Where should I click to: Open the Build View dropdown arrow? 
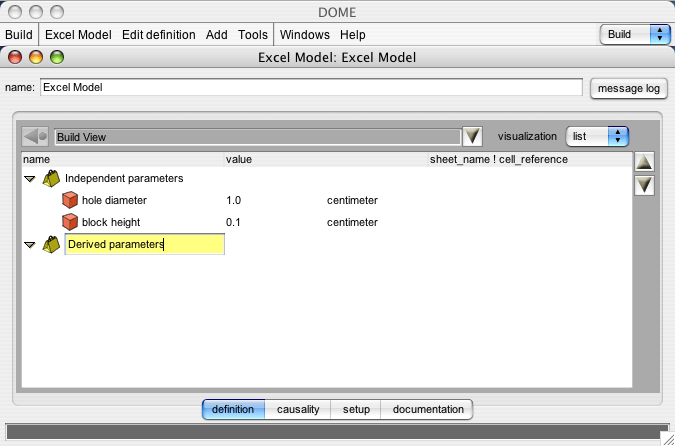(472, 136)
